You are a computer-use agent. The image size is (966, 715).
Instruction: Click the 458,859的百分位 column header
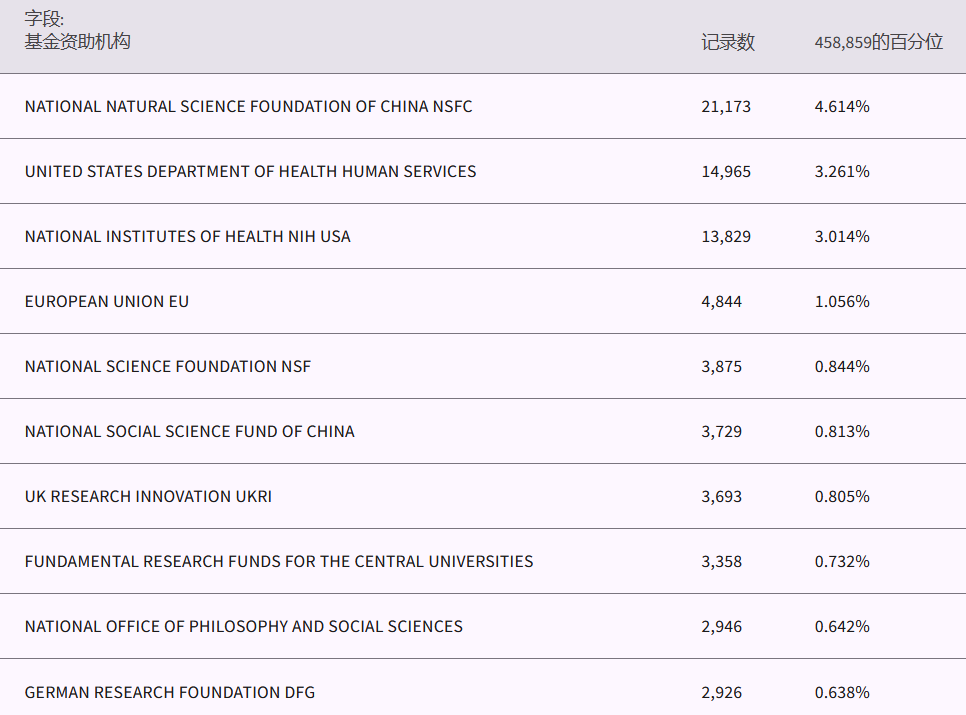coord(878,42)
